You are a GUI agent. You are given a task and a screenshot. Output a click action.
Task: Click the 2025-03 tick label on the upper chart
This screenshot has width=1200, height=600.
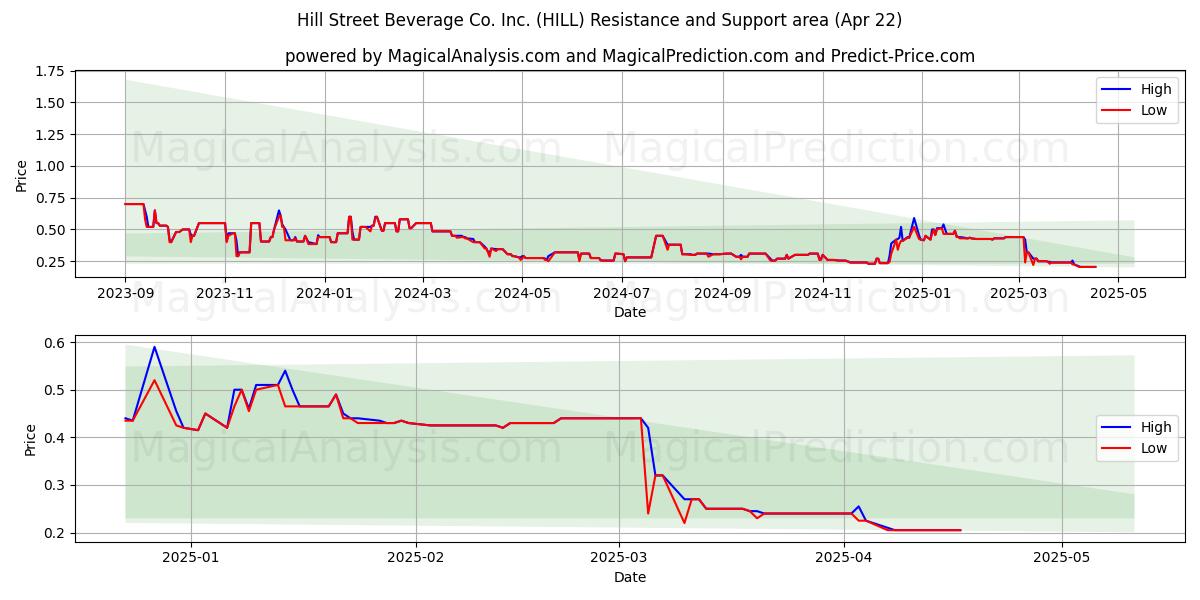[1019, 293]
